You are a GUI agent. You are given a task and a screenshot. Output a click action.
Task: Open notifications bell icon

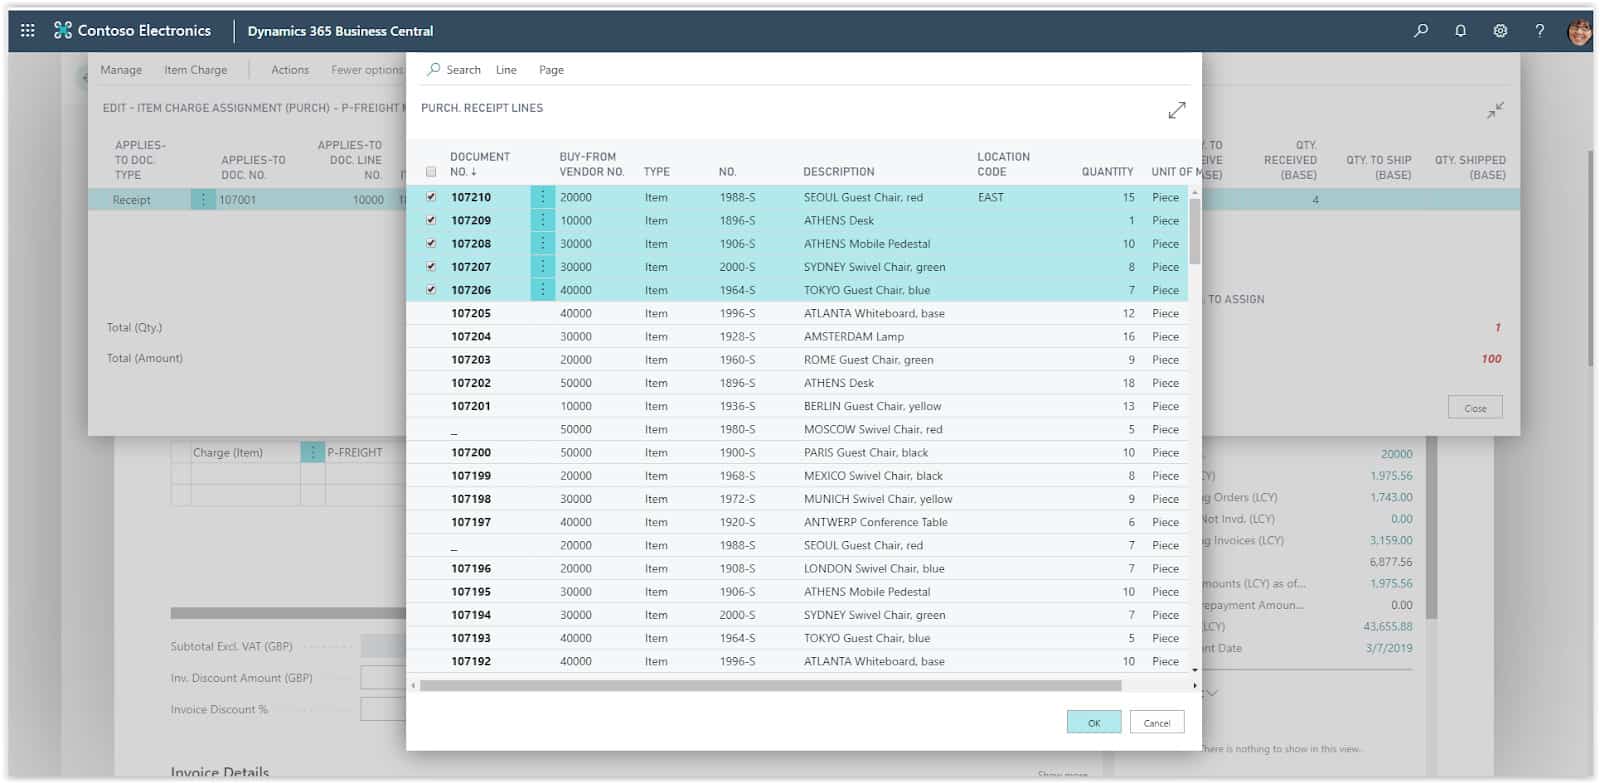1460,30
